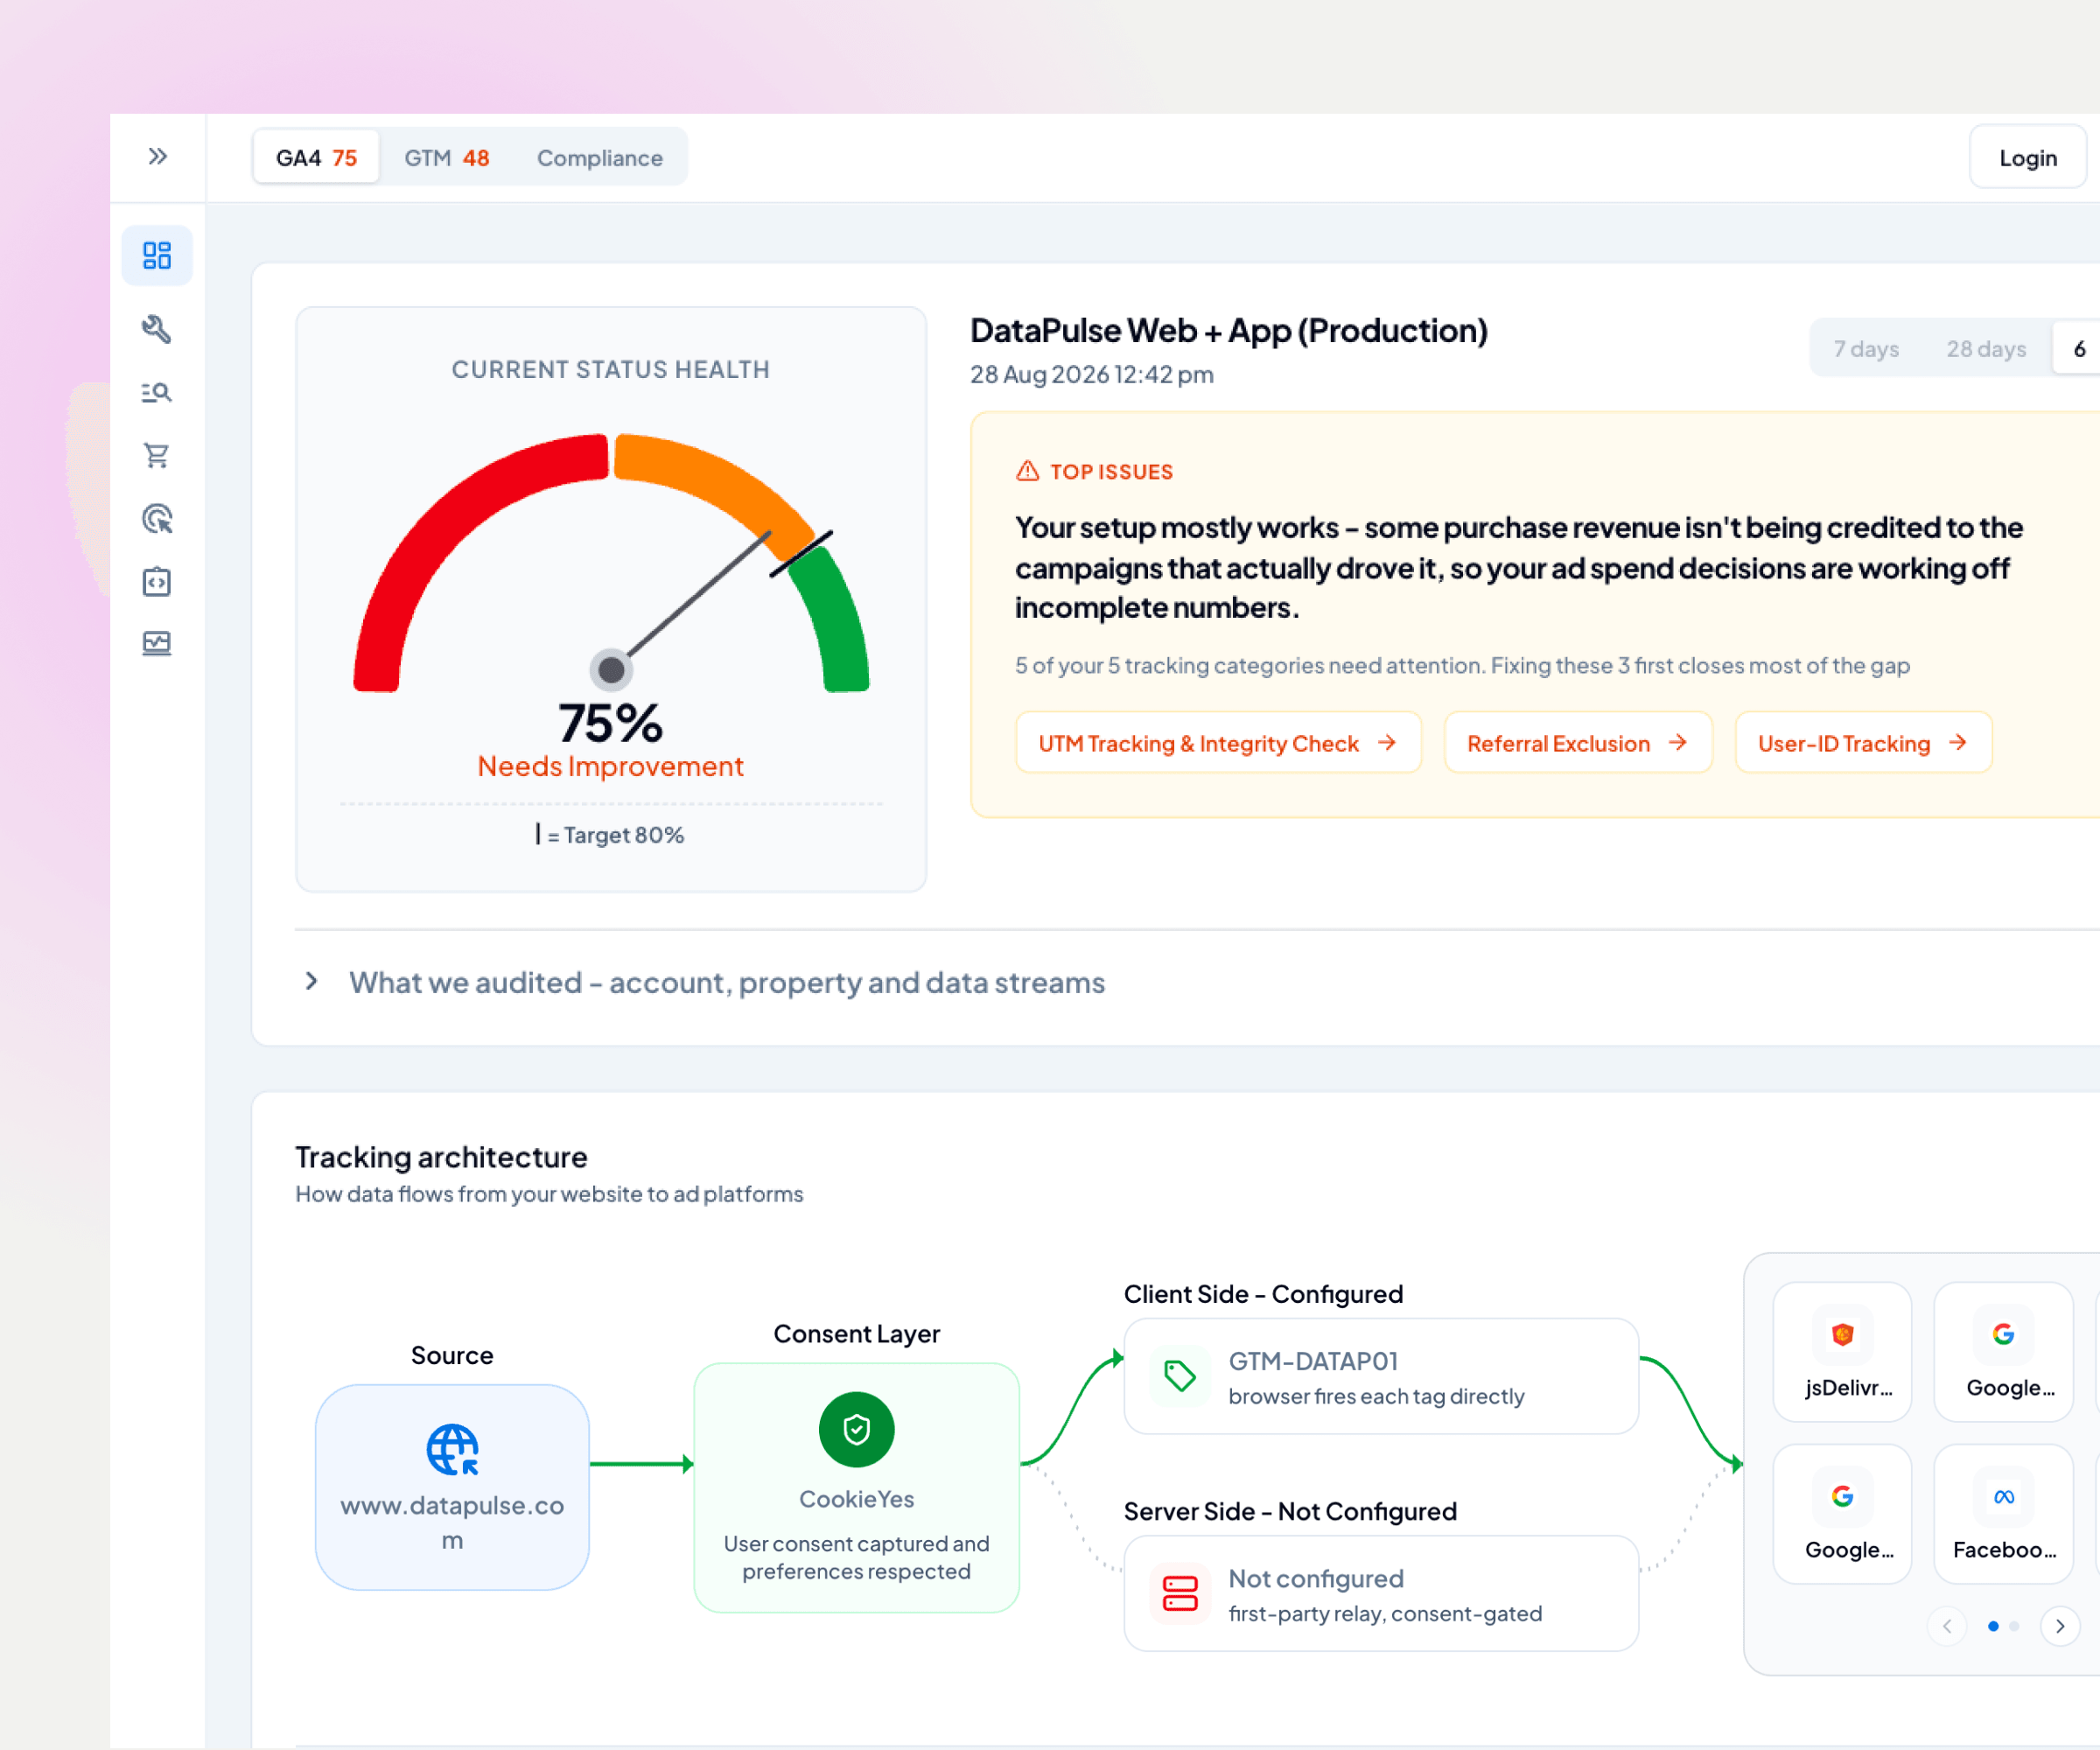Click the first carousel pagination dot

point(1993,1627)
